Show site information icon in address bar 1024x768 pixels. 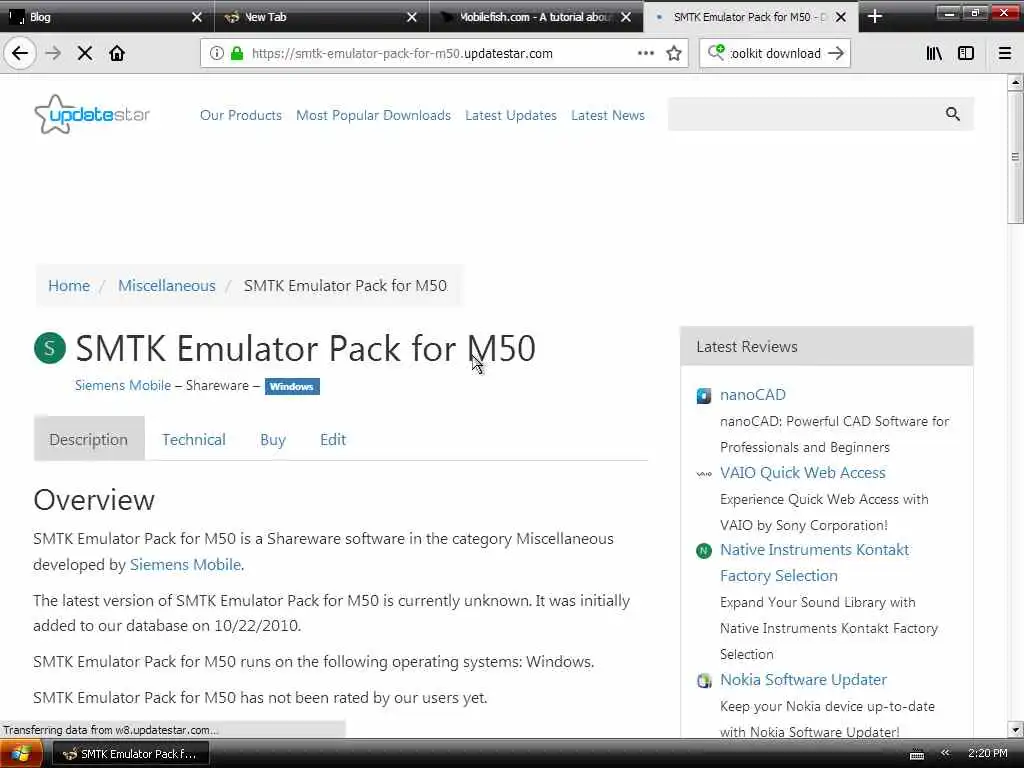click(216, 54)
